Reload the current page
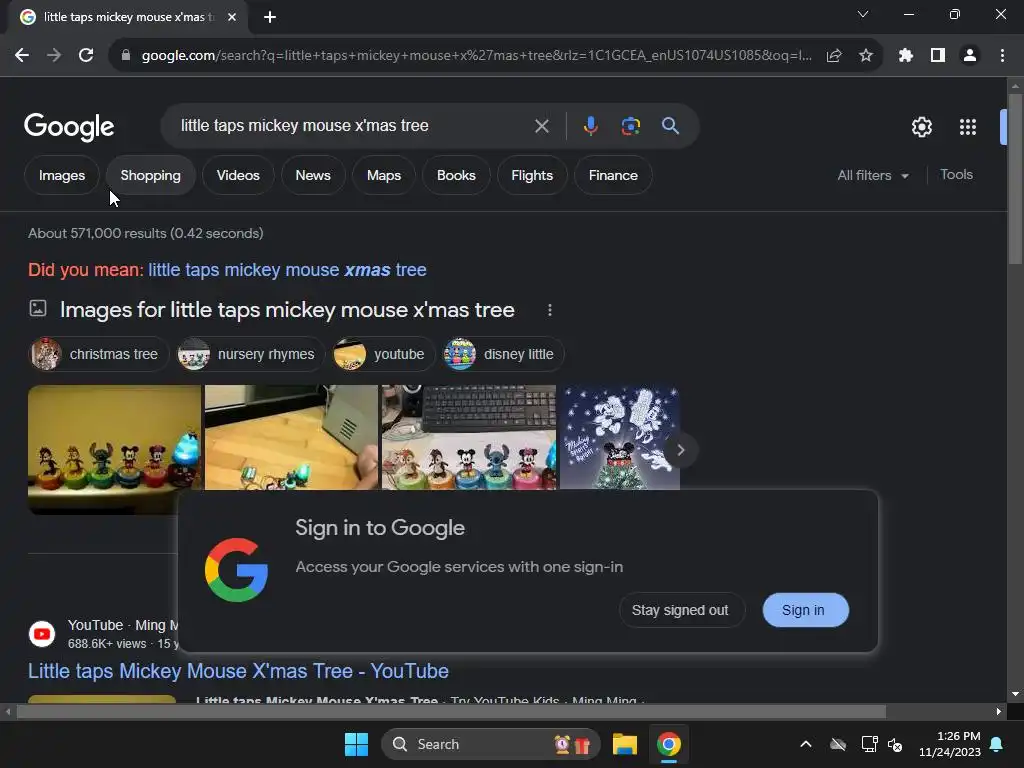 [86, 56]
